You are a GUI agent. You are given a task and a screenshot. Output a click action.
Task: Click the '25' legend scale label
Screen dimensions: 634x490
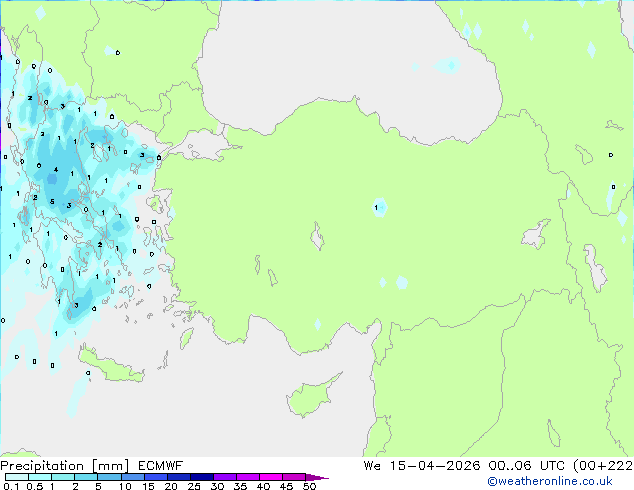(194, 486)
